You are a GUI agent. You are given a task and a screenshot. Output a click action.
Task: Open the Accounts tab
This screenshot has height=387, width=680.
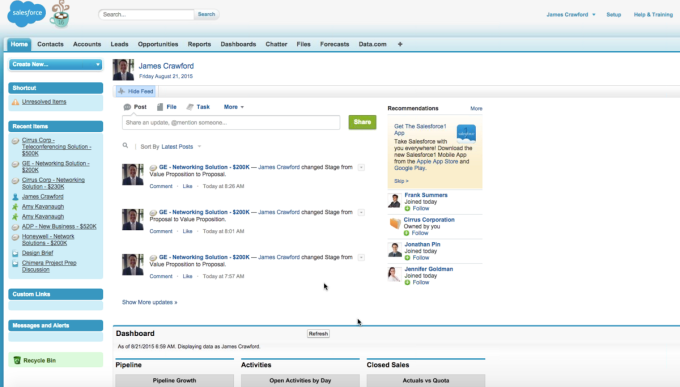coord(87,44)
